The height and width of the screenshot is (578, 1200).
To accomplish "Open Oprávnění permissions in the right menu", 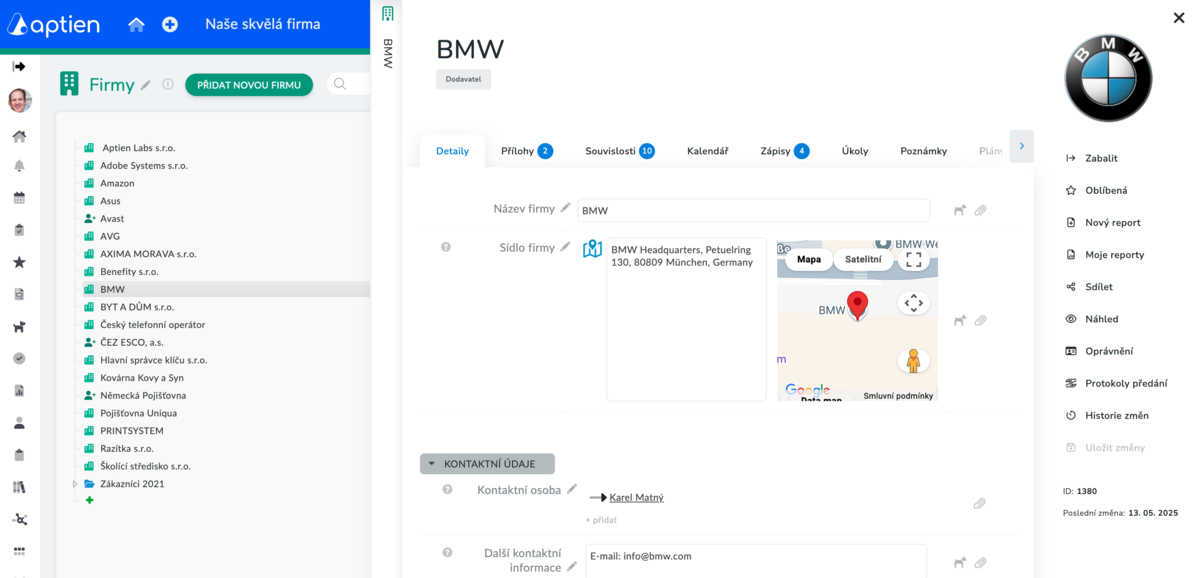I will 1099,351.
